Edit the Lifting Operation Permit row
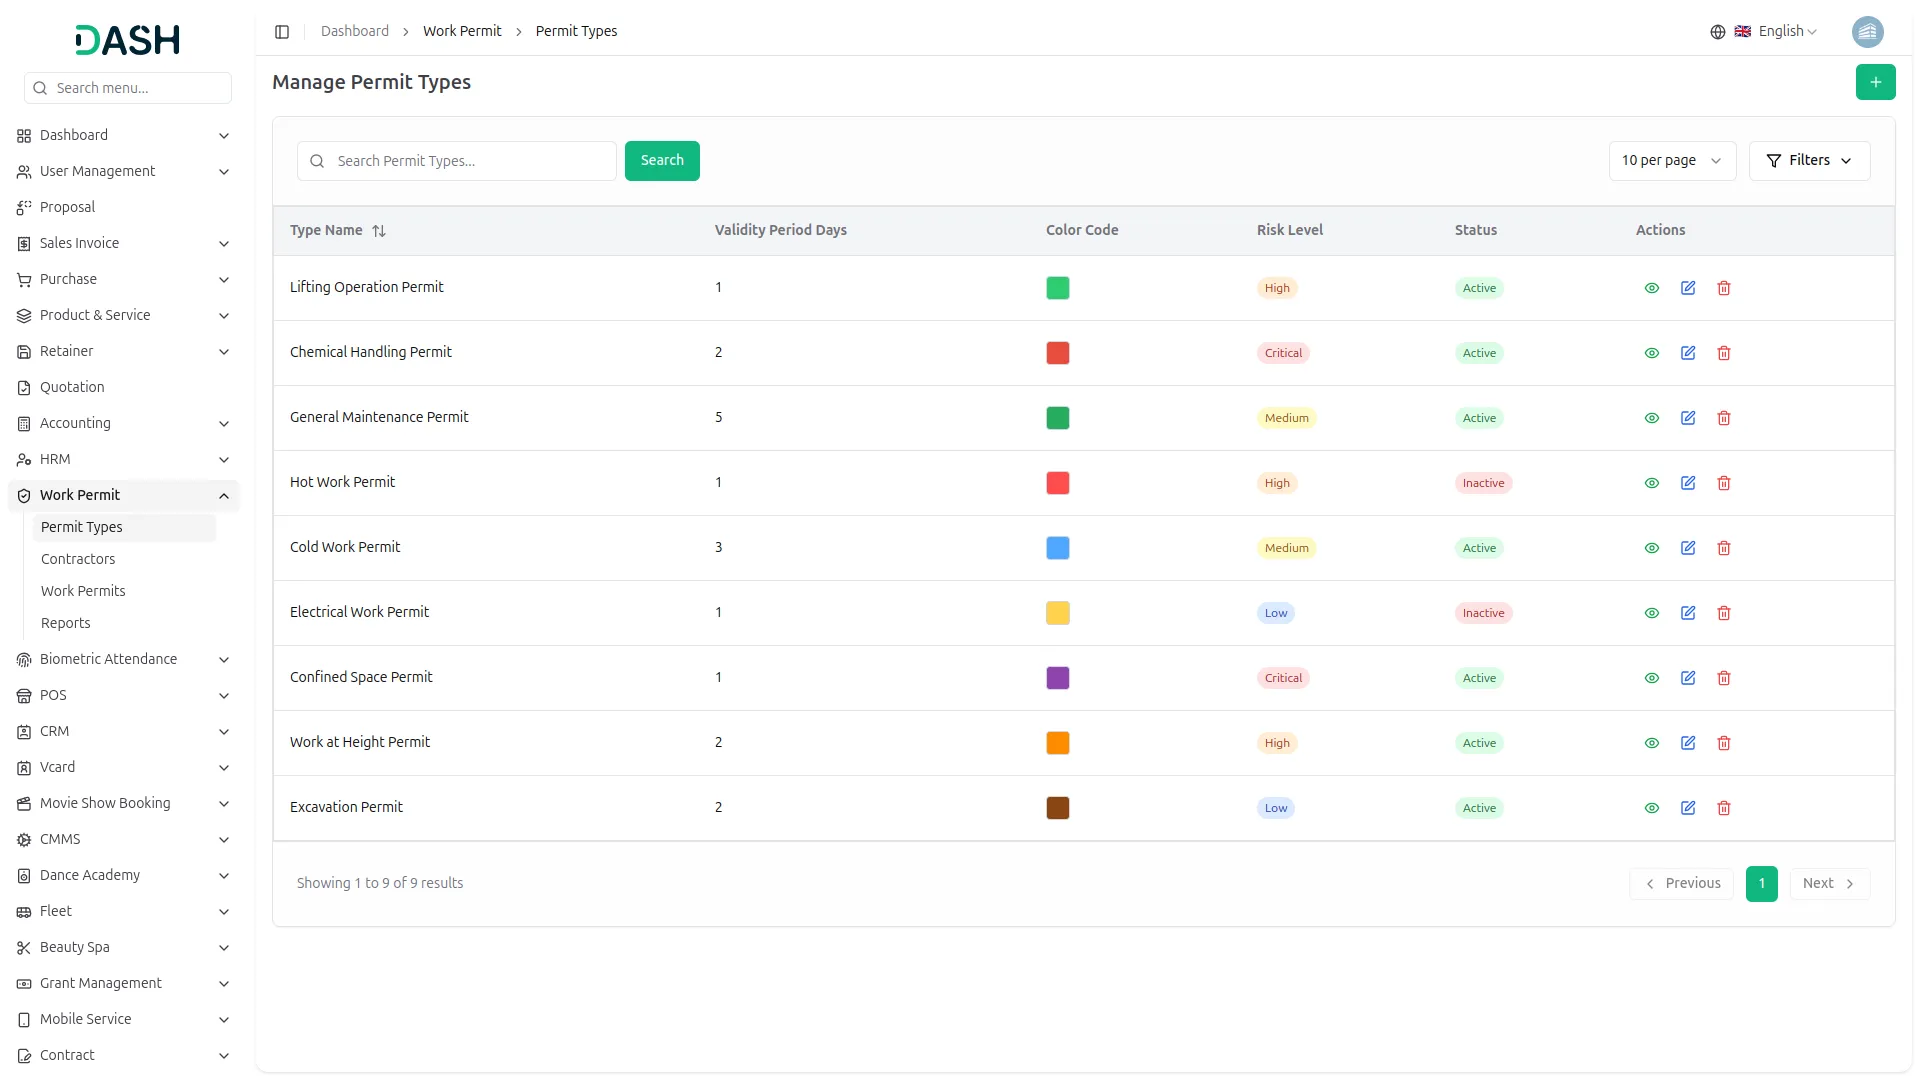 pos(1687,288)
